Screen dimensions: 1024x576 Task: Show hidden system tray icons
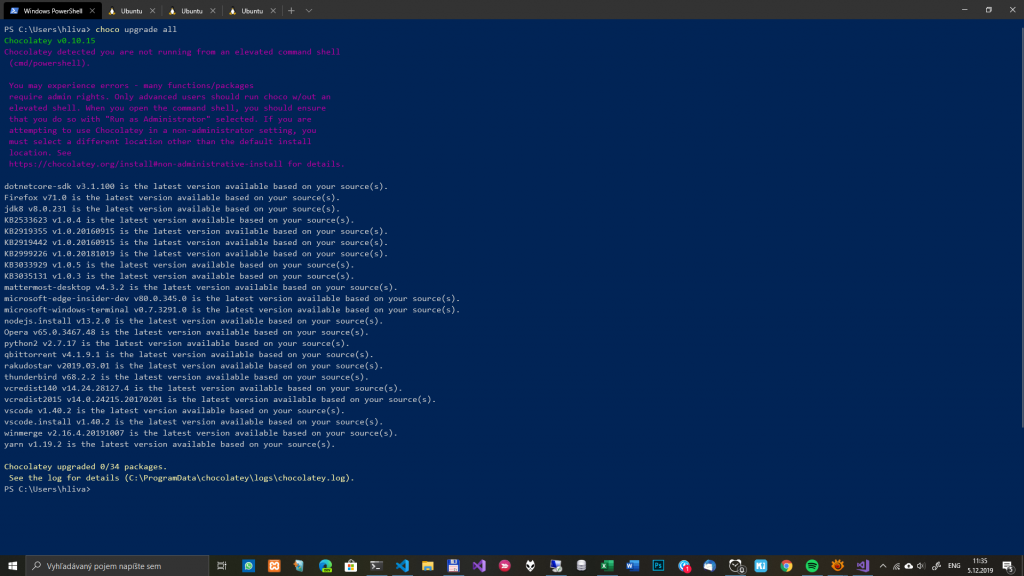click(x=883, y=566)
